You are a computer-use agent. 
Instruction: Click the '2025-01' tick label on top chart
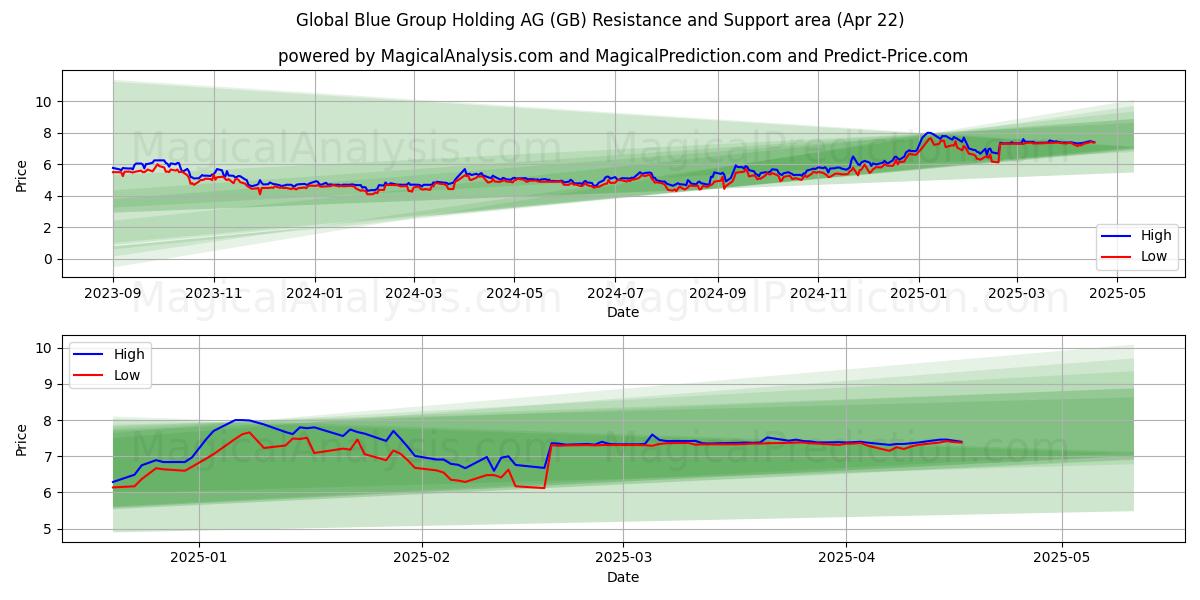click(x=919, y=294)
